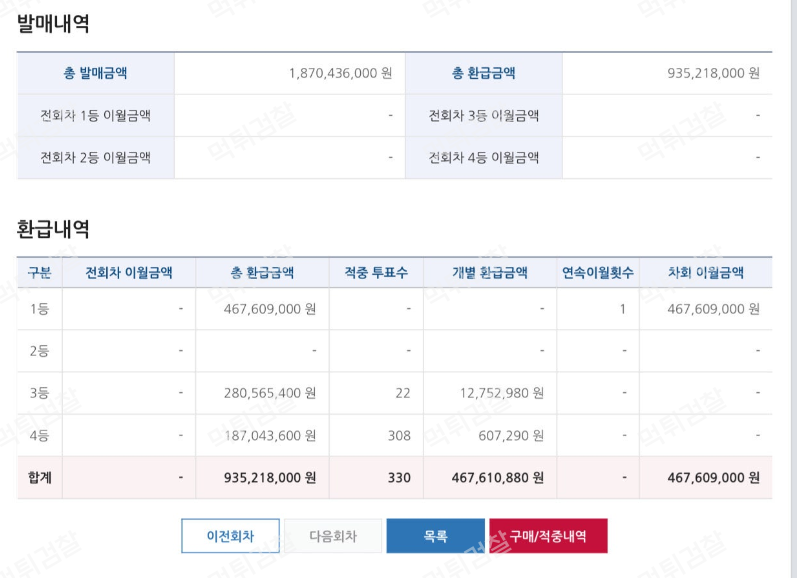Open the 목록 list button
This screenshot has width=799, height=578.
pos(436,536)
